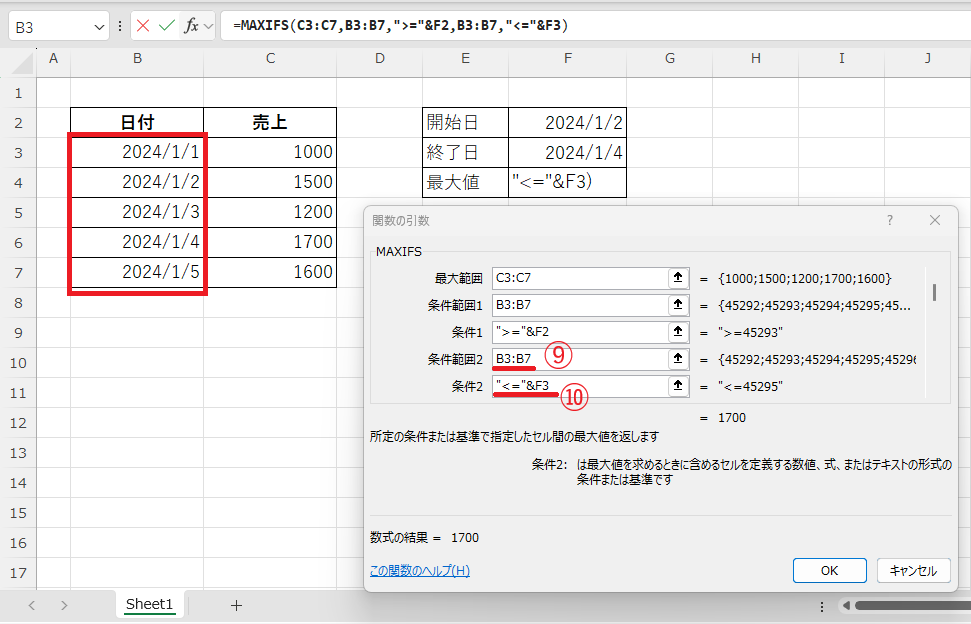The width and height of the screenshot is (971, 624).
Task: Collapse dialog via 条件範囲1 range selector icon
Action: (679, 305)
